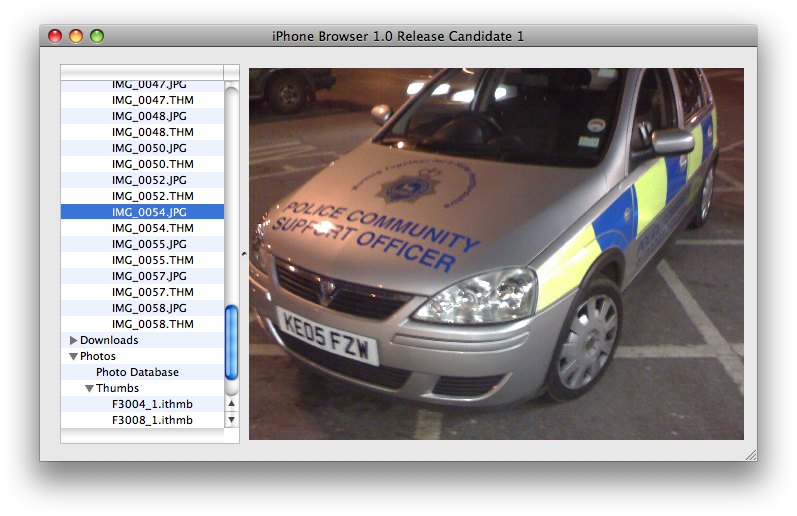Click the split pane divider handle
This screenshot has height=516, width=797.
(244, 254)
